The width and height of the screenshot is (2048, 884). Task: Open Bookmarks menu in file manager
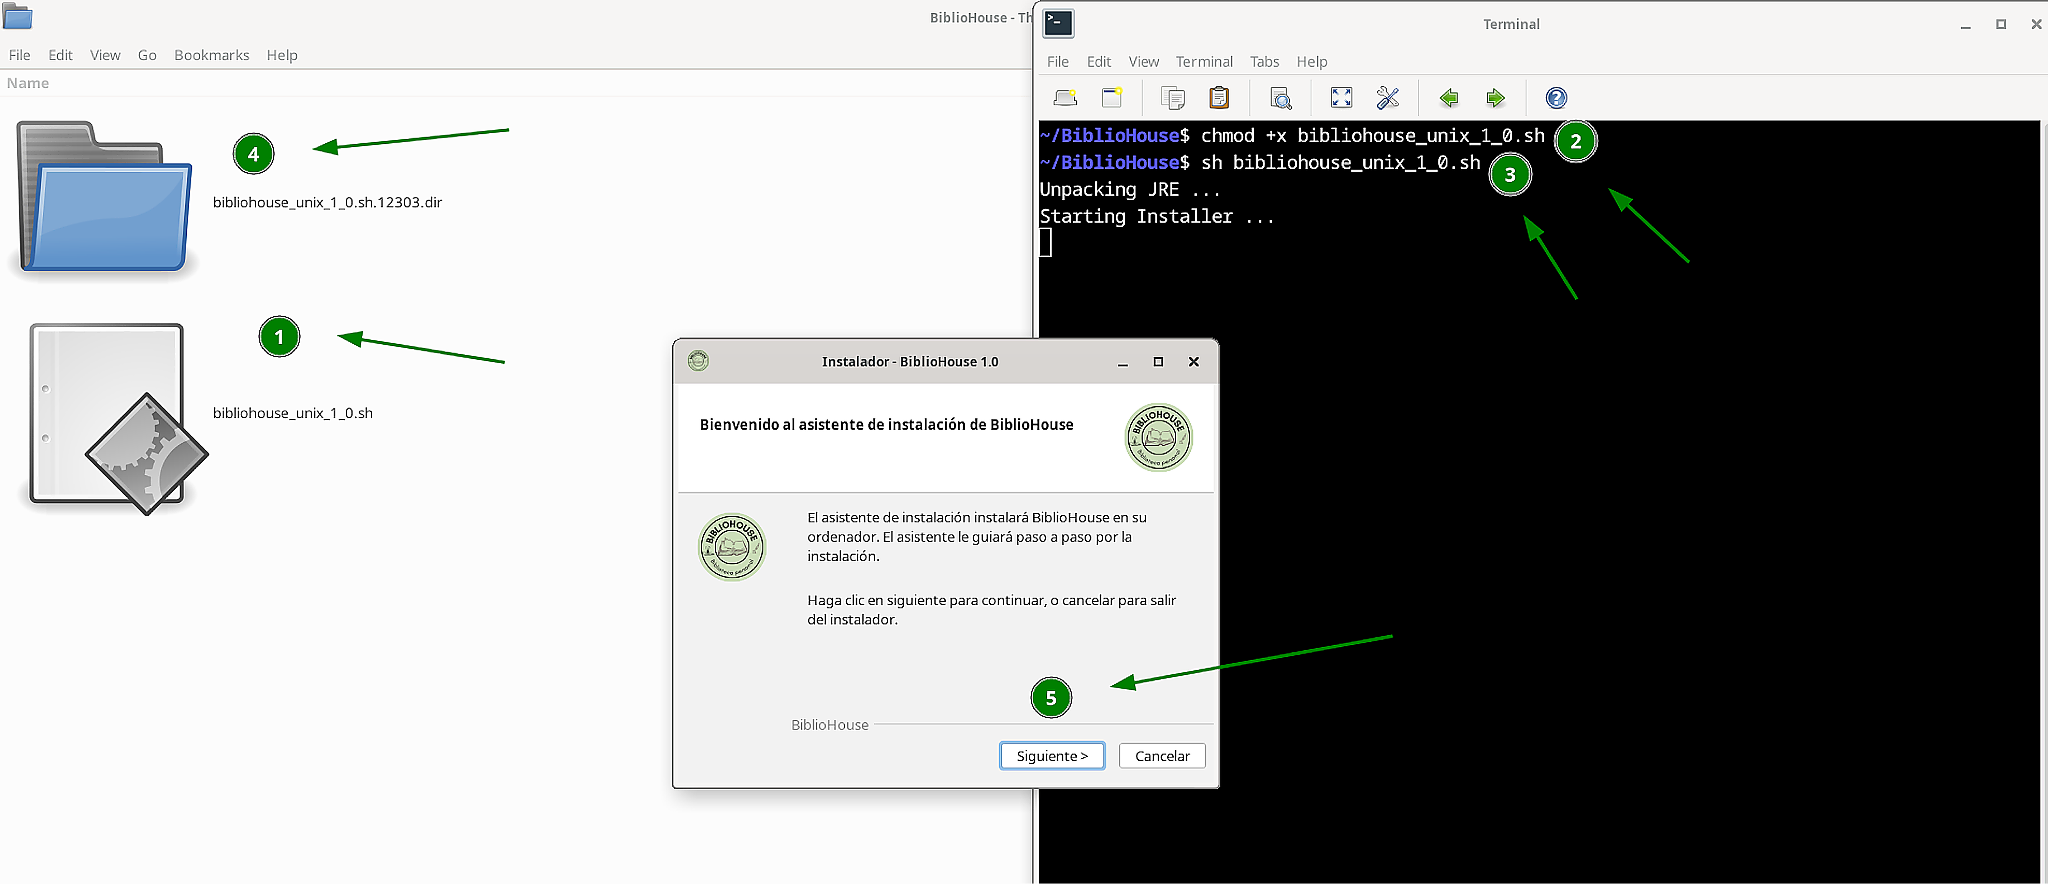coord(212,55)
